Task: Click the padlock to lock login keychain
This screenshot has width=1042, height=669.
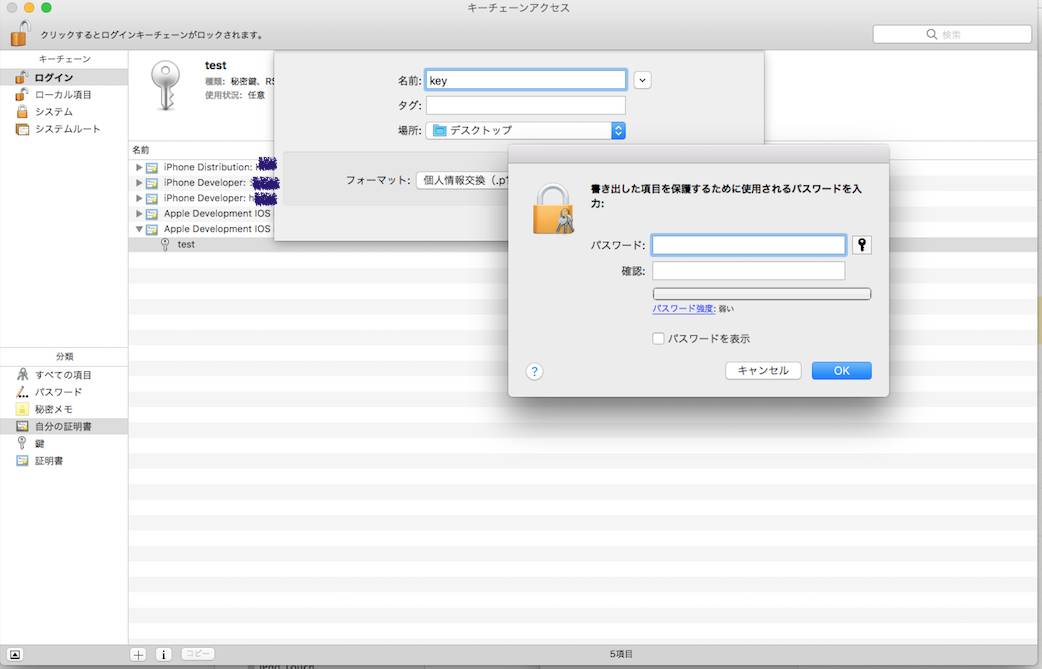Action: [x=21, y=34]
